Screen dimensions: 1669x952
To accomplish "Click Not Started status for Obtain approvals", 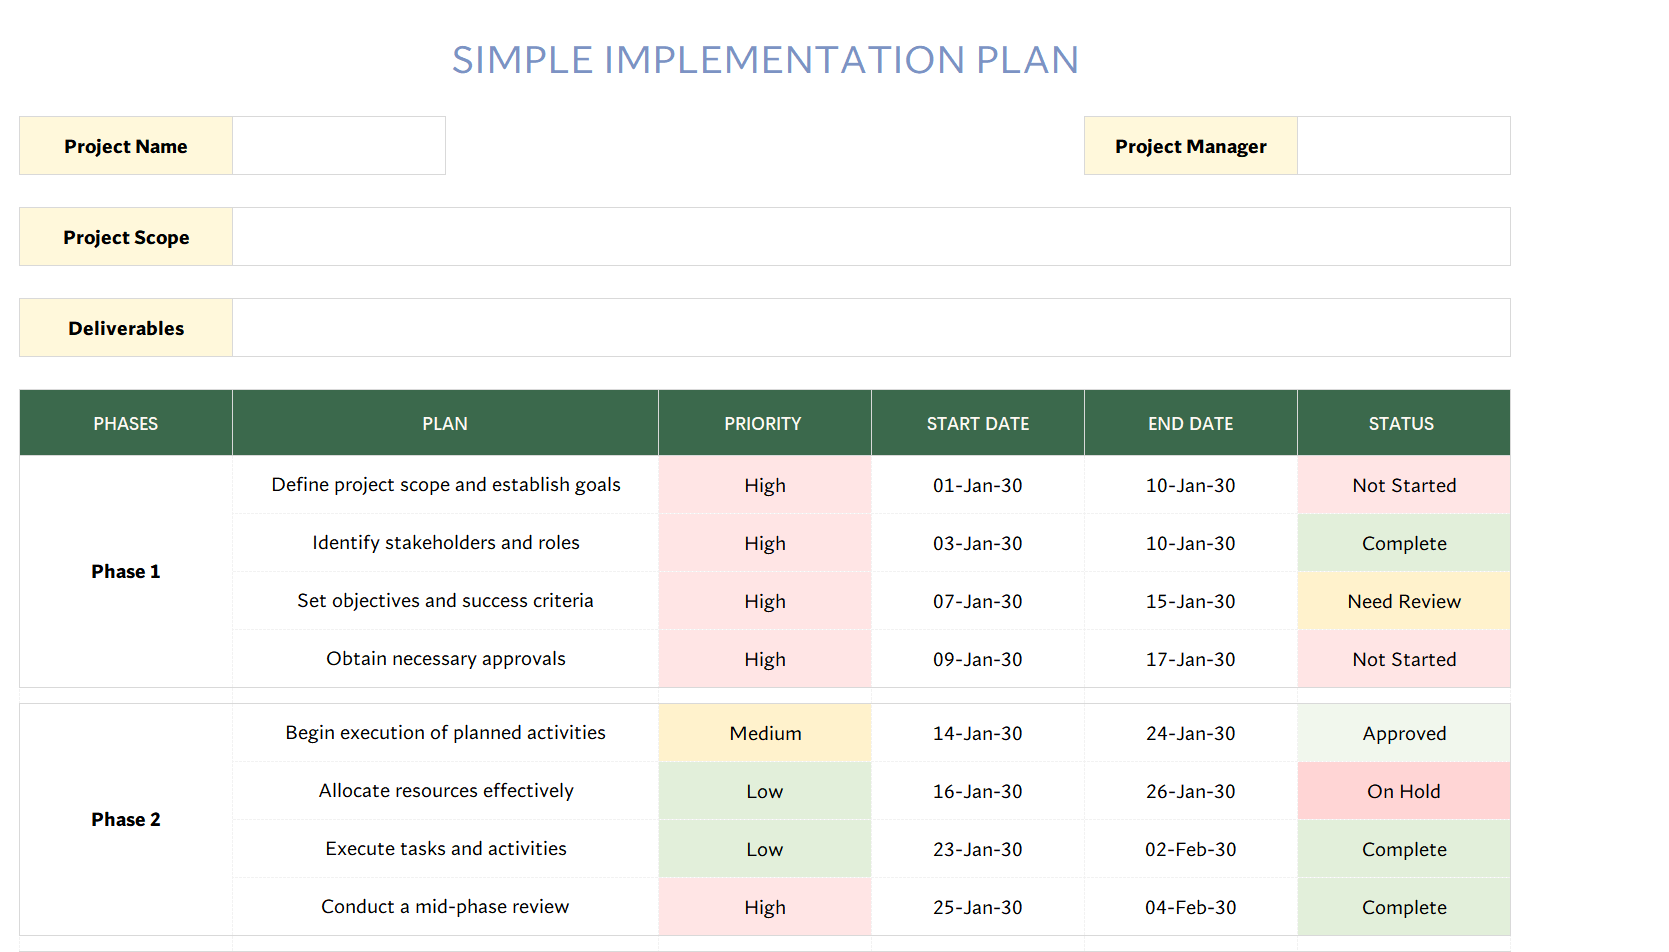I will click(1404, 659).
